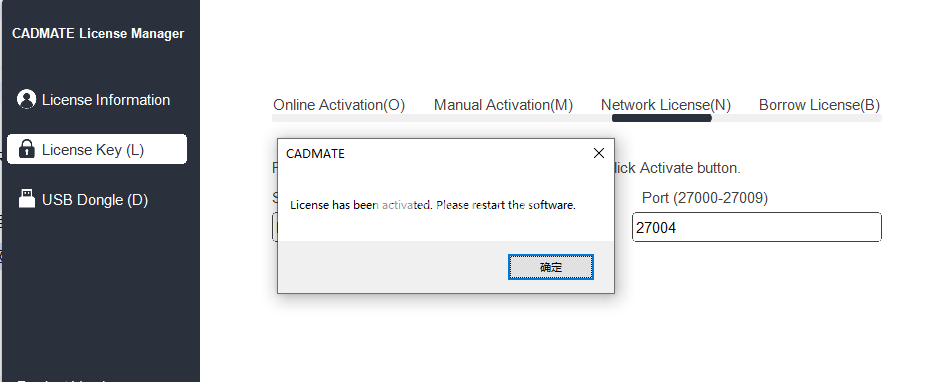Close the CADMATE dialog with X
Image resolution: width=929 pixels, height=382 pixels.
[599, 153]
